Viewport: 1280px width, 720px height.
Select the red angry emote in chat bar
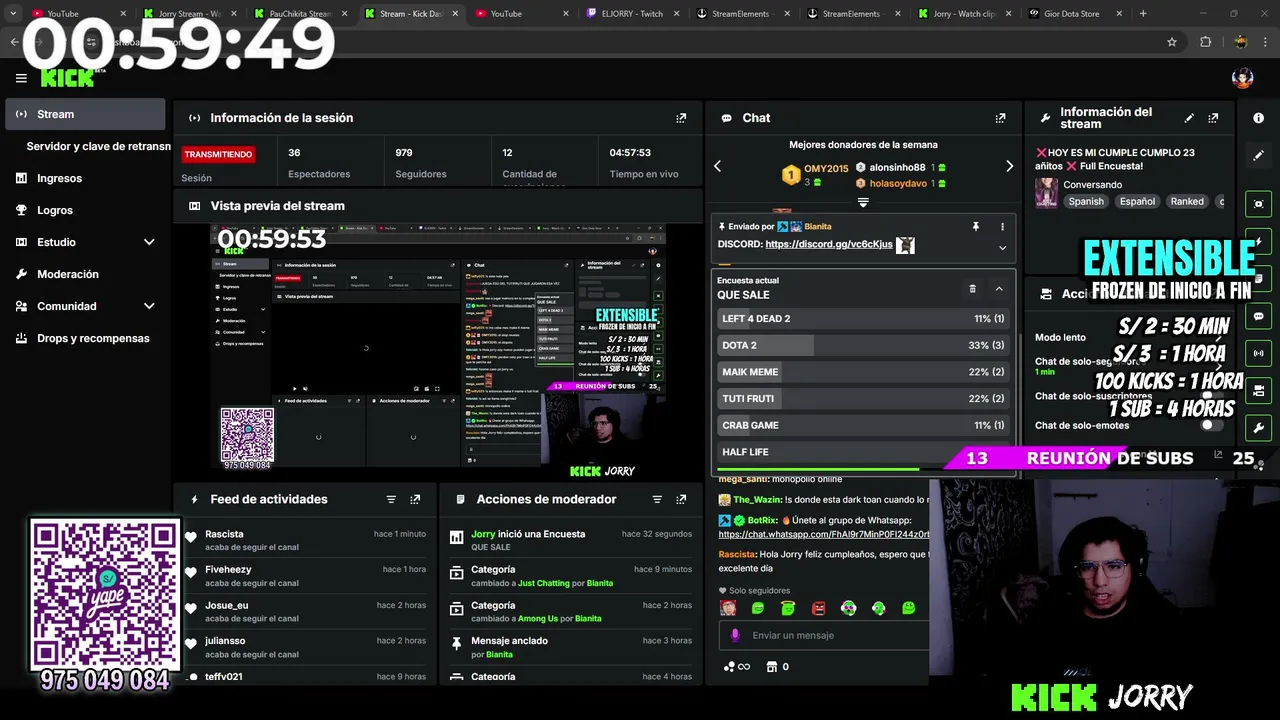(x=819, y=608)
